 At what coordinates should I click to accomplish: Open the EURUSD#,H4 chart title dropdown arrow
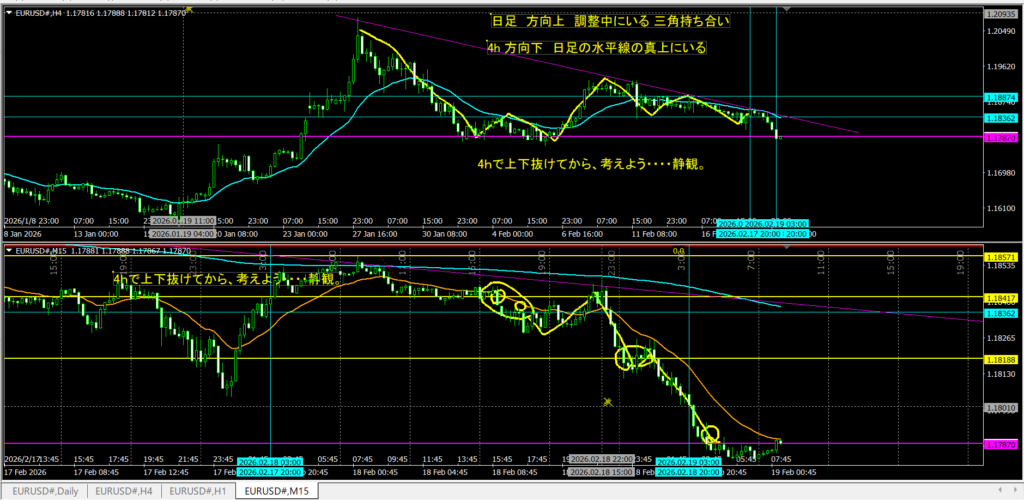(x=10, y=9)
